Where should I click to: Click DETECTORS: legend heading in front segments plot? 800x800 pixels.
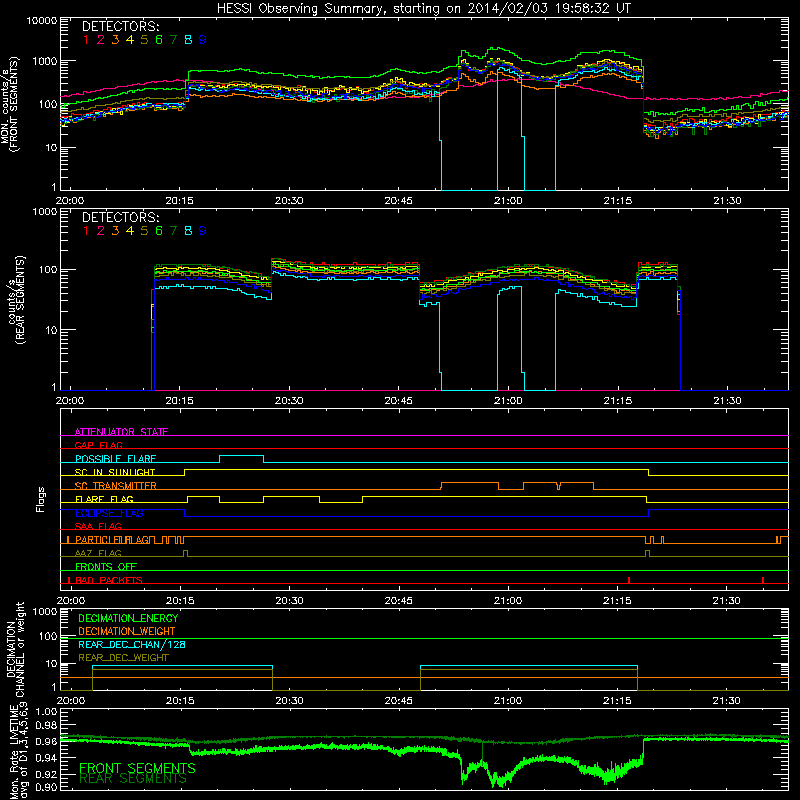(x=121, y=26)
